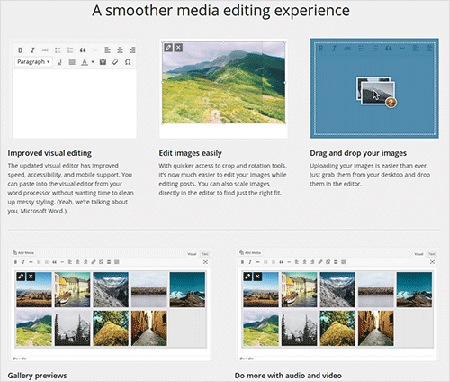
Task: Switch to the Text tab in the Gallery previews editor
Action: 205,254
